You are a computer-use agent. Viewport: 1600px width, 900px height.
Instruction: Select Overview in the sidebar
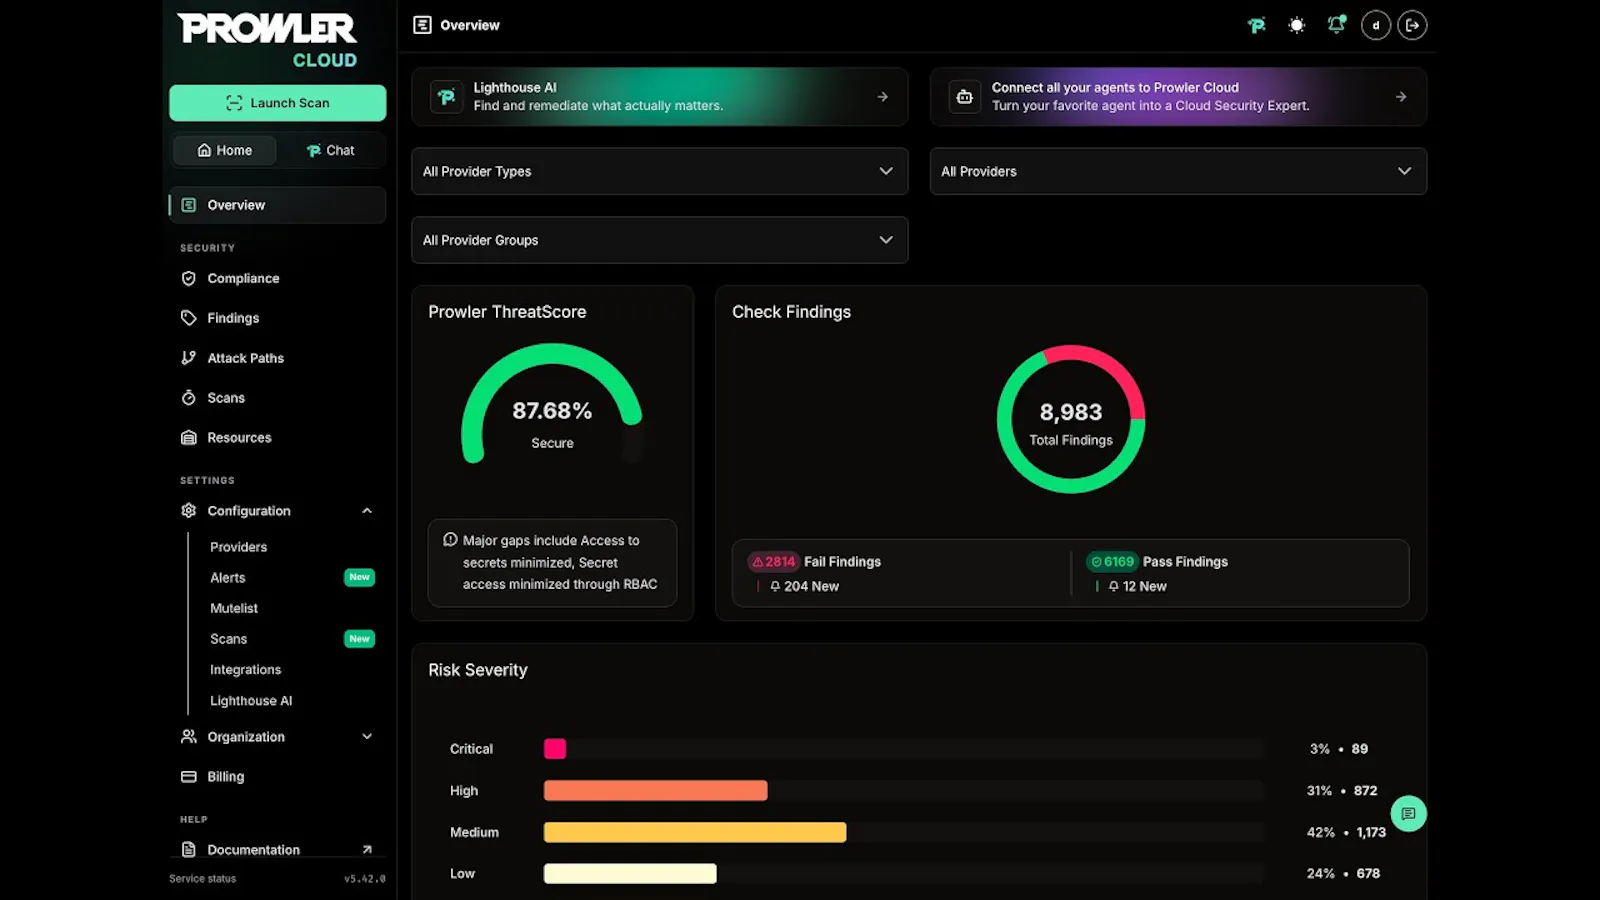pos(278,205)
